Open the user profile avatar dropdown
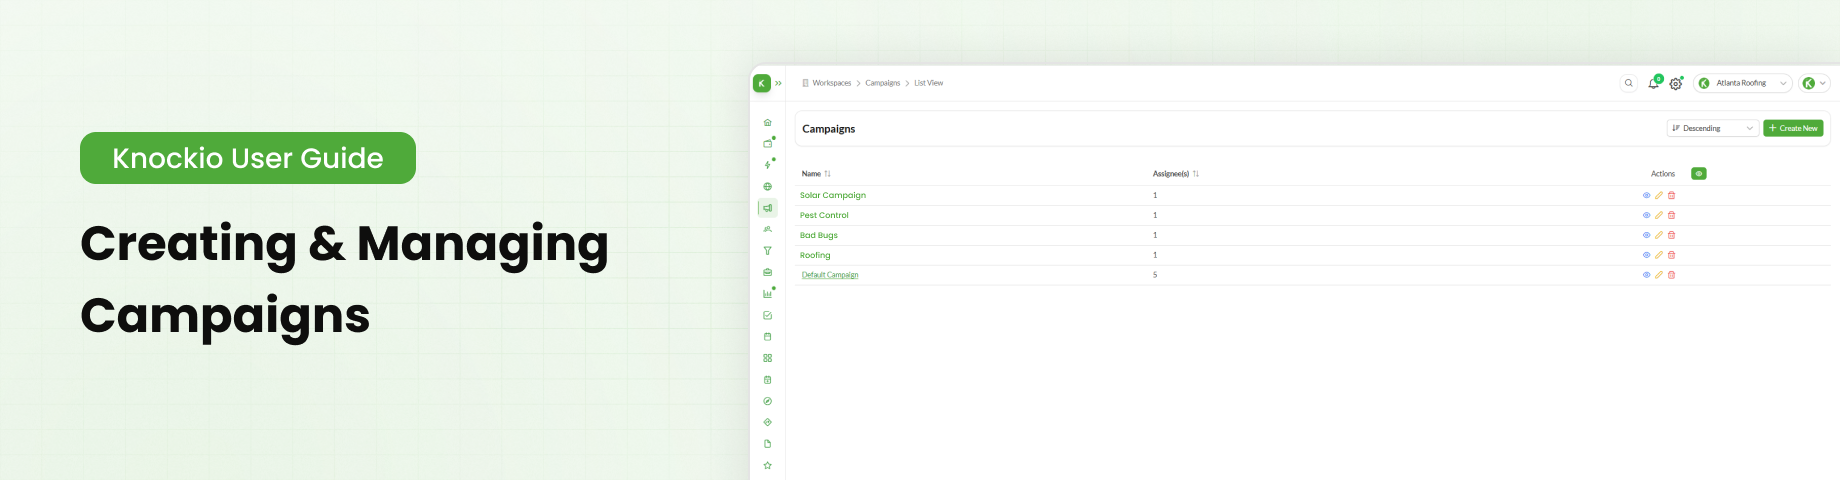This screenshot has width=1840, height=480. [x=1814, y=83]
